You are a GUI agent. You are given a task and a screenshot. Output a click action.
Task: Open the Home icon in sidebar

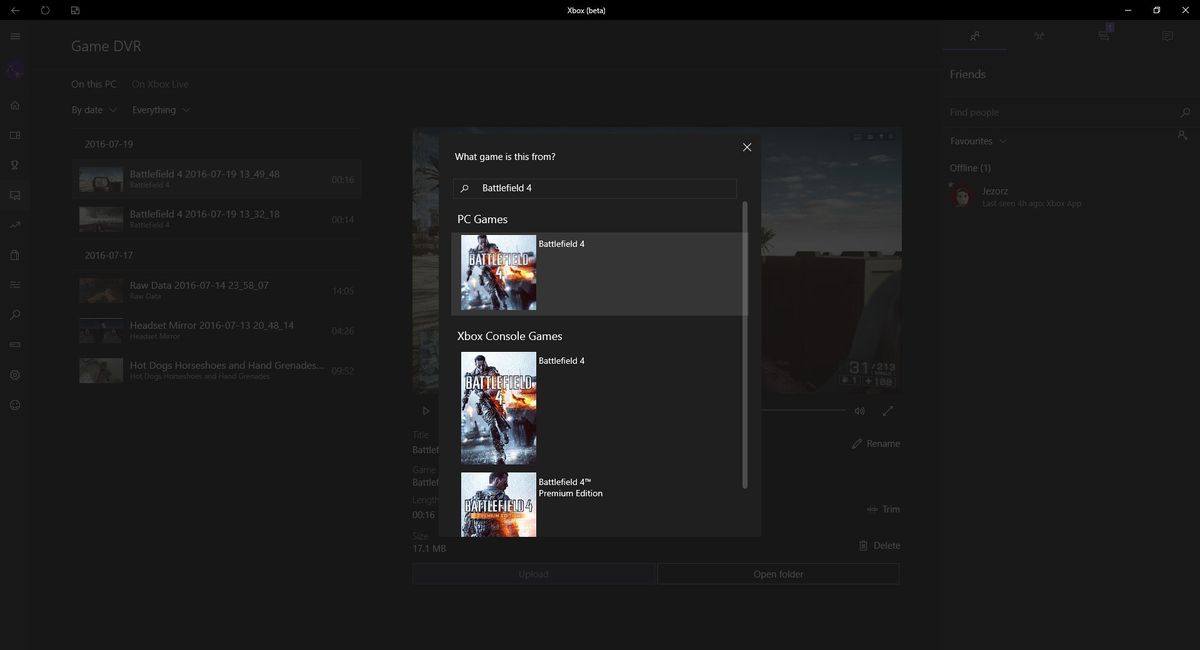[x=15, y=105]
